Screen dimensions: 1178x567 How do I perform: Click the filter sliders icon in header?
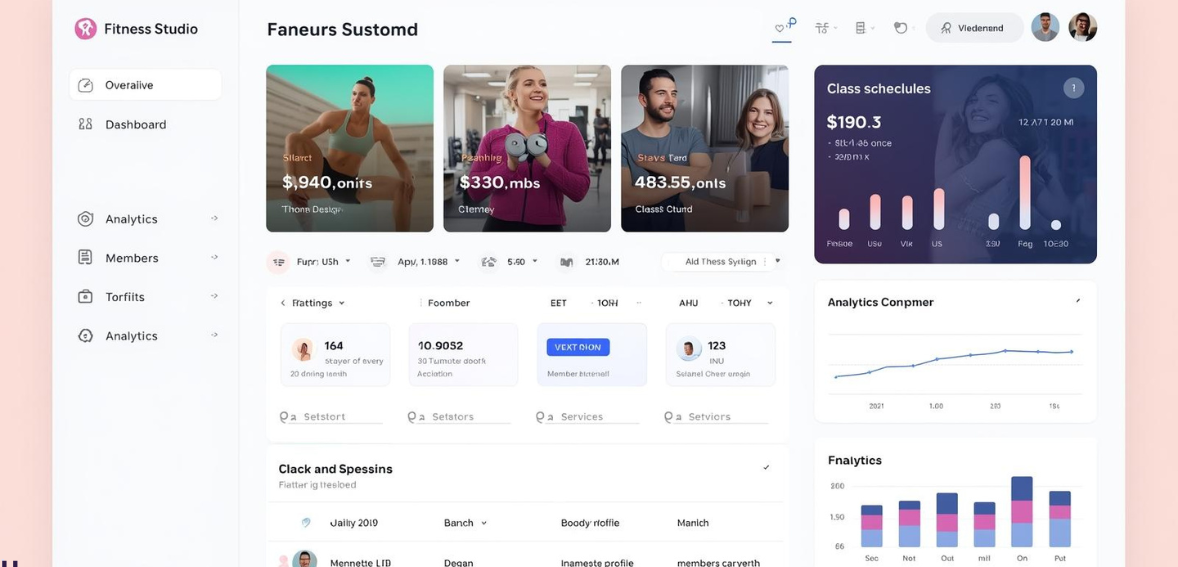click(x=822, y=28)
